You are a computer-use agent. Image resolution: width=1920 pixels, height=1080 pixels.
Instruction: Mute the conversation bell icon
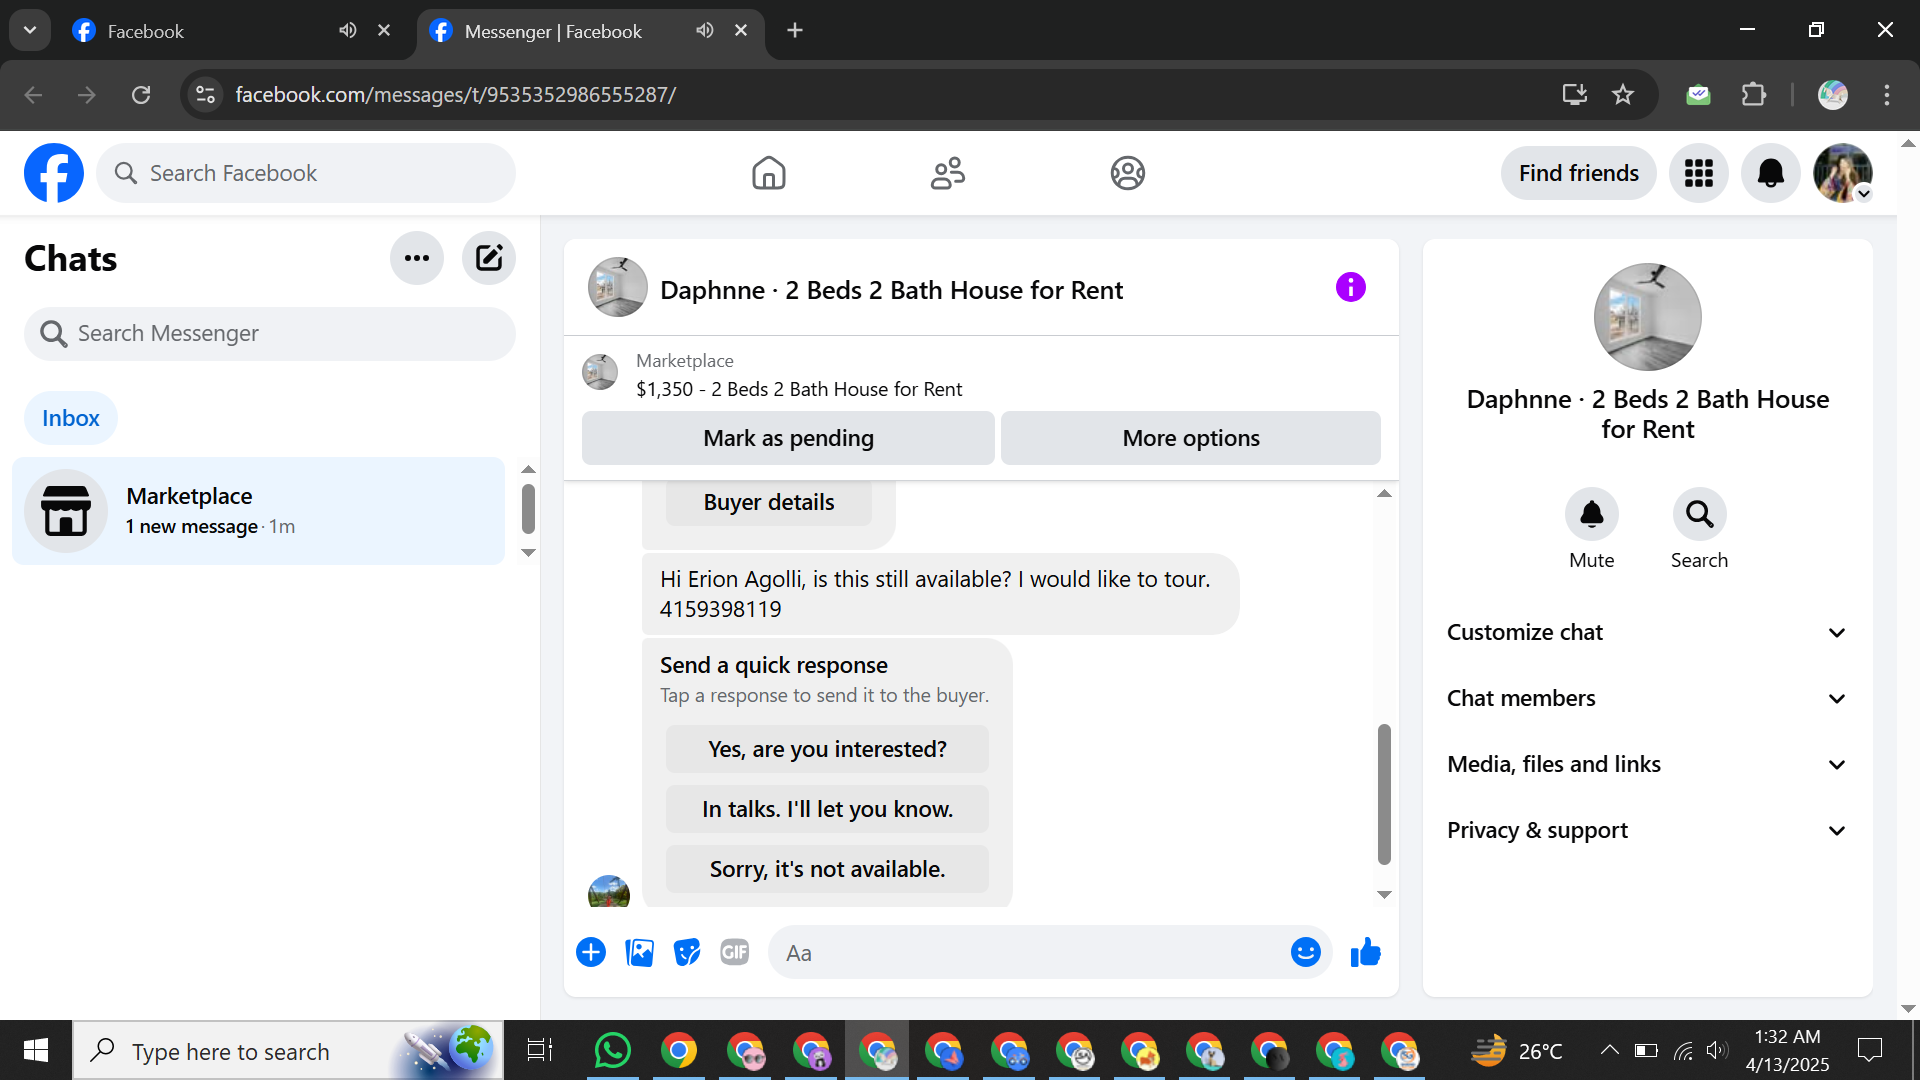click(1592, 514)
